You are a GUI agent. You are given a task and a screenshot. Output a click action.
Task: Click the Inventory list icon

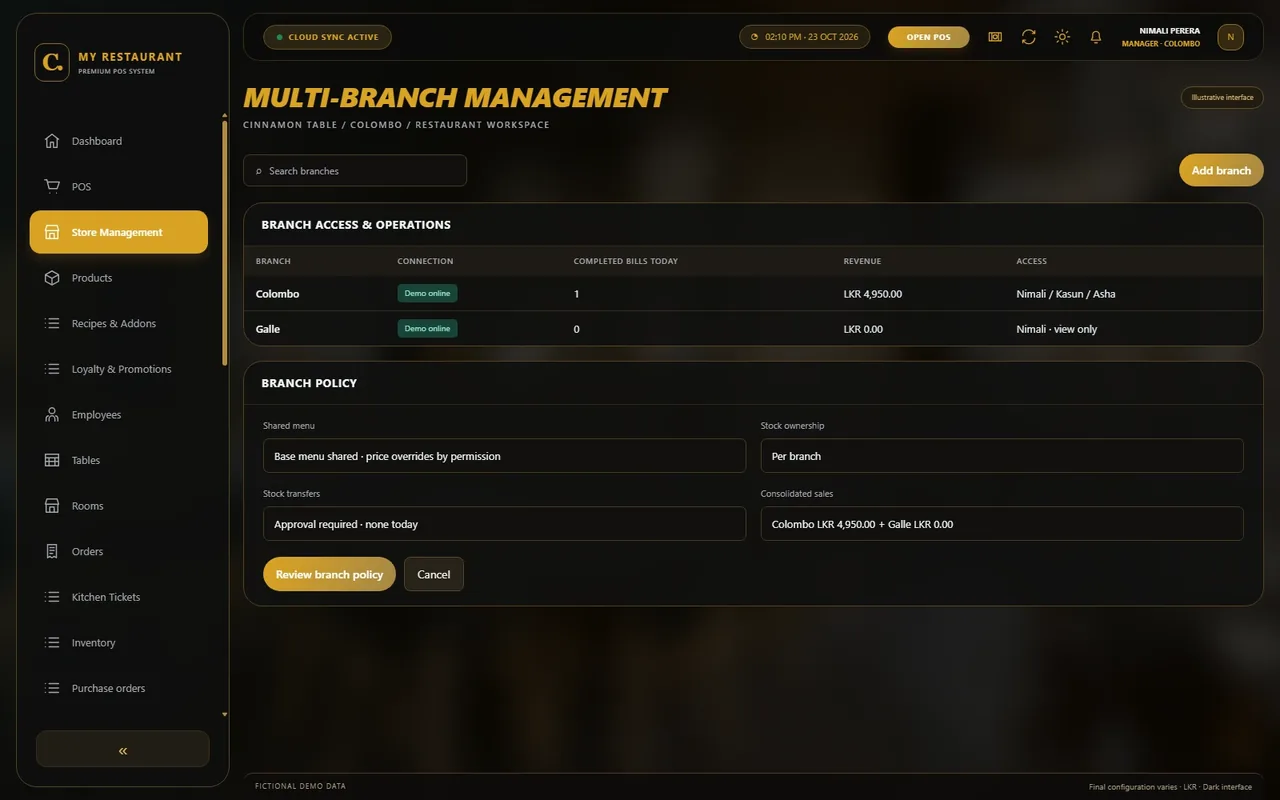pos(52,643)
